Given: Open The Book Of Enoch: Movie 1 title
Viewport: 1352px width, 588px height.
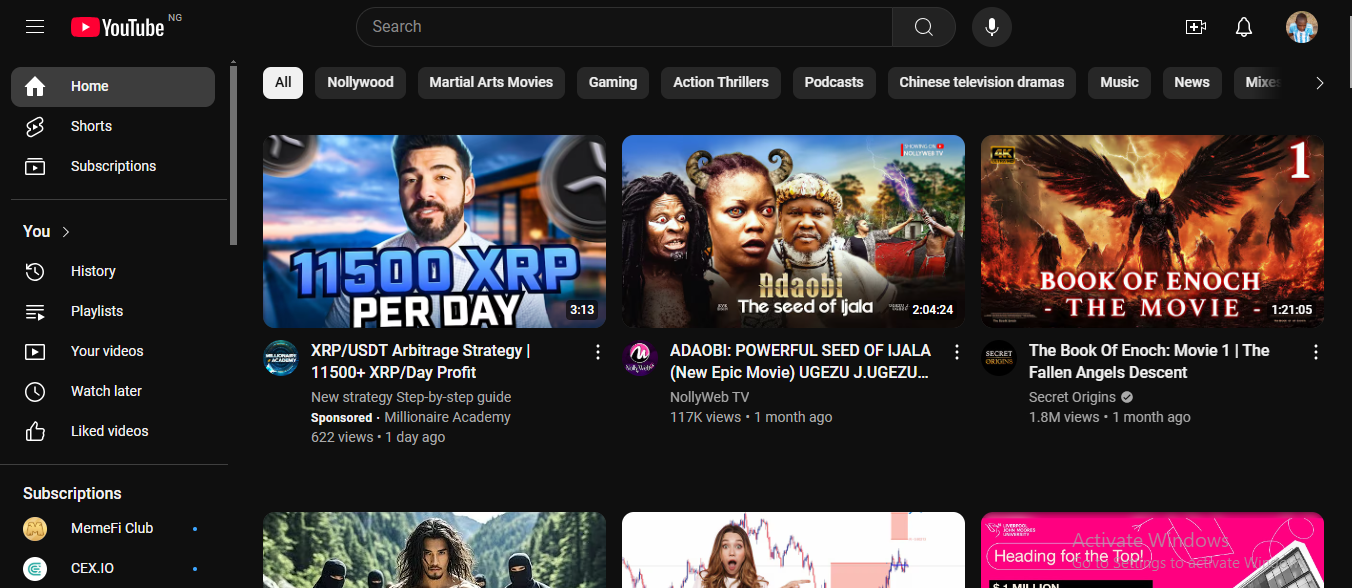Looking at the screenshot, I should pyautogui.click(x=1149, y=362).
